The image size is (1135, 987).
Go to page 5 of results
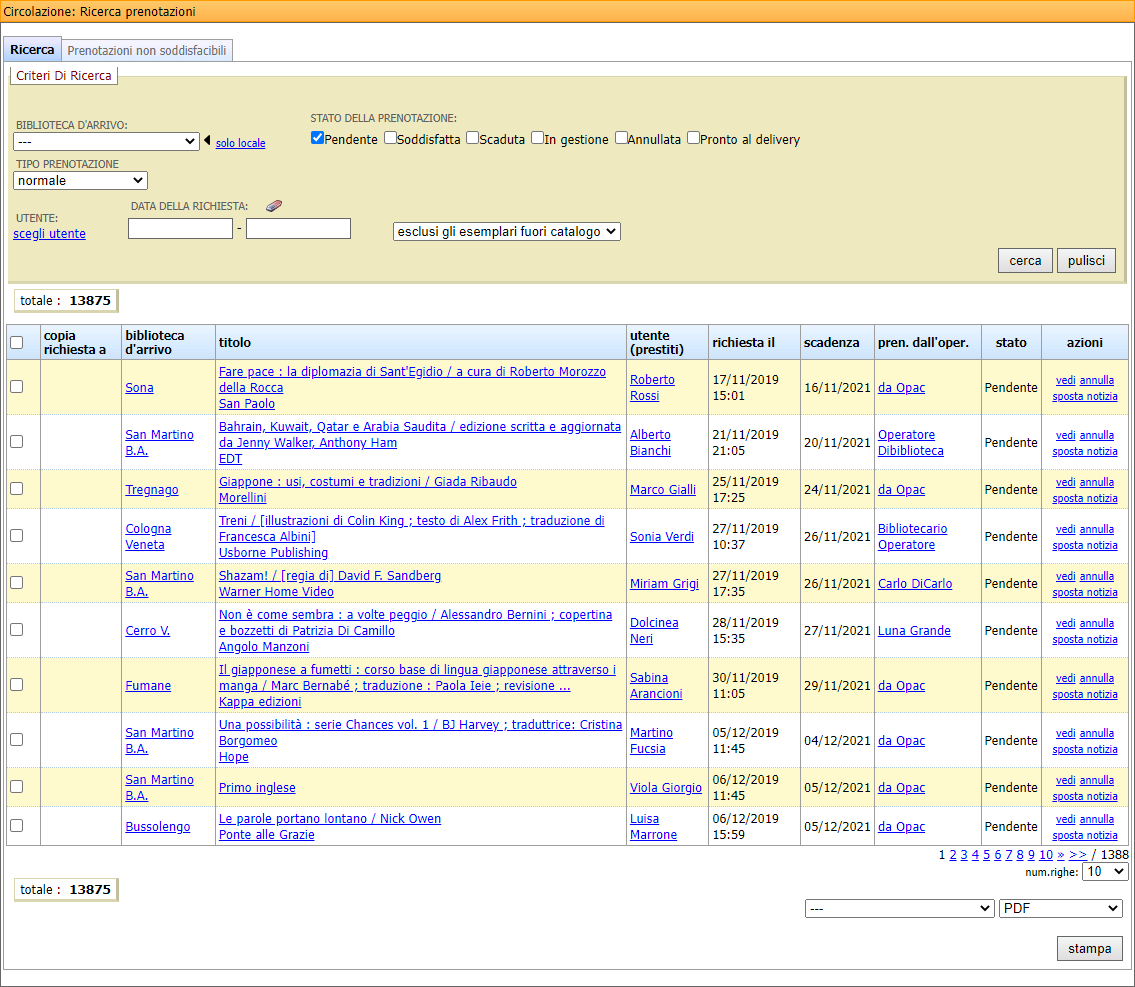[986, 854]
